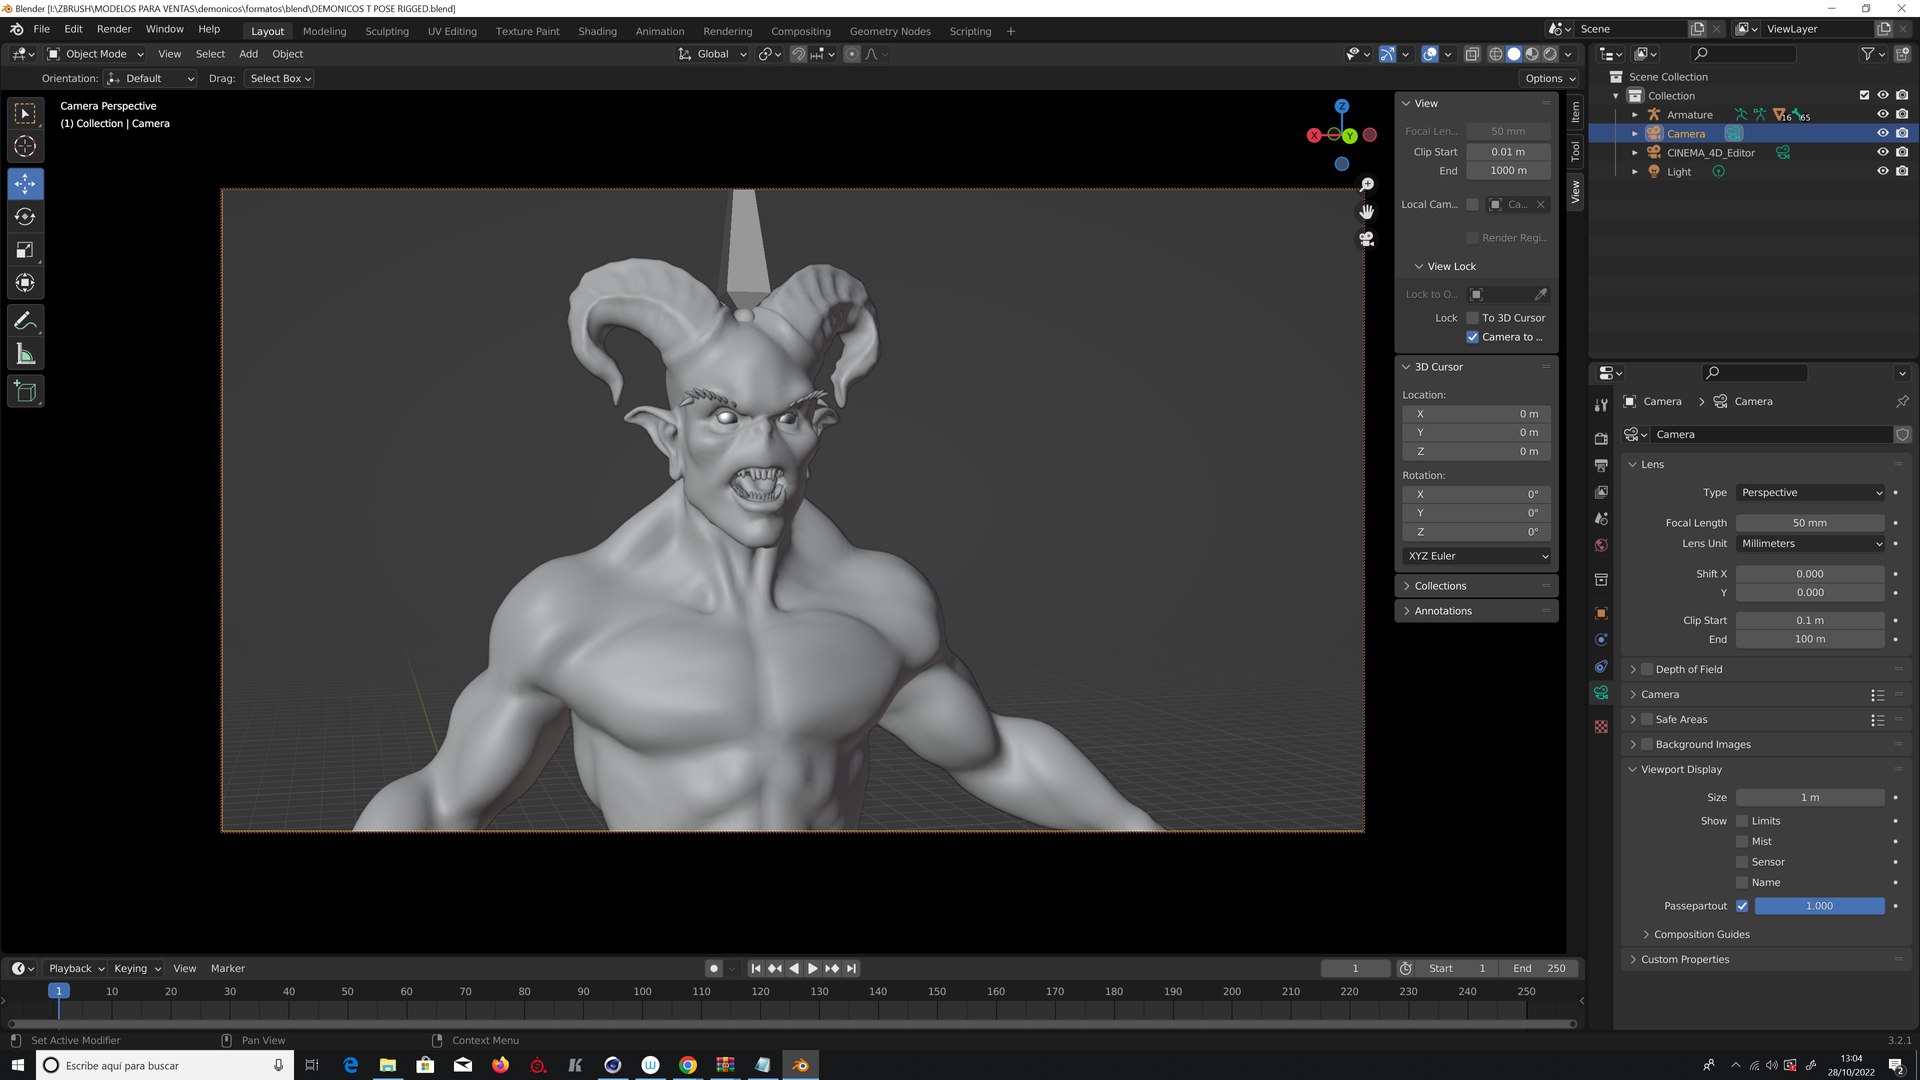The image size is (1920, 1080).
Task: Open the Object Data camera properties tab
Action: (1601, 693)
